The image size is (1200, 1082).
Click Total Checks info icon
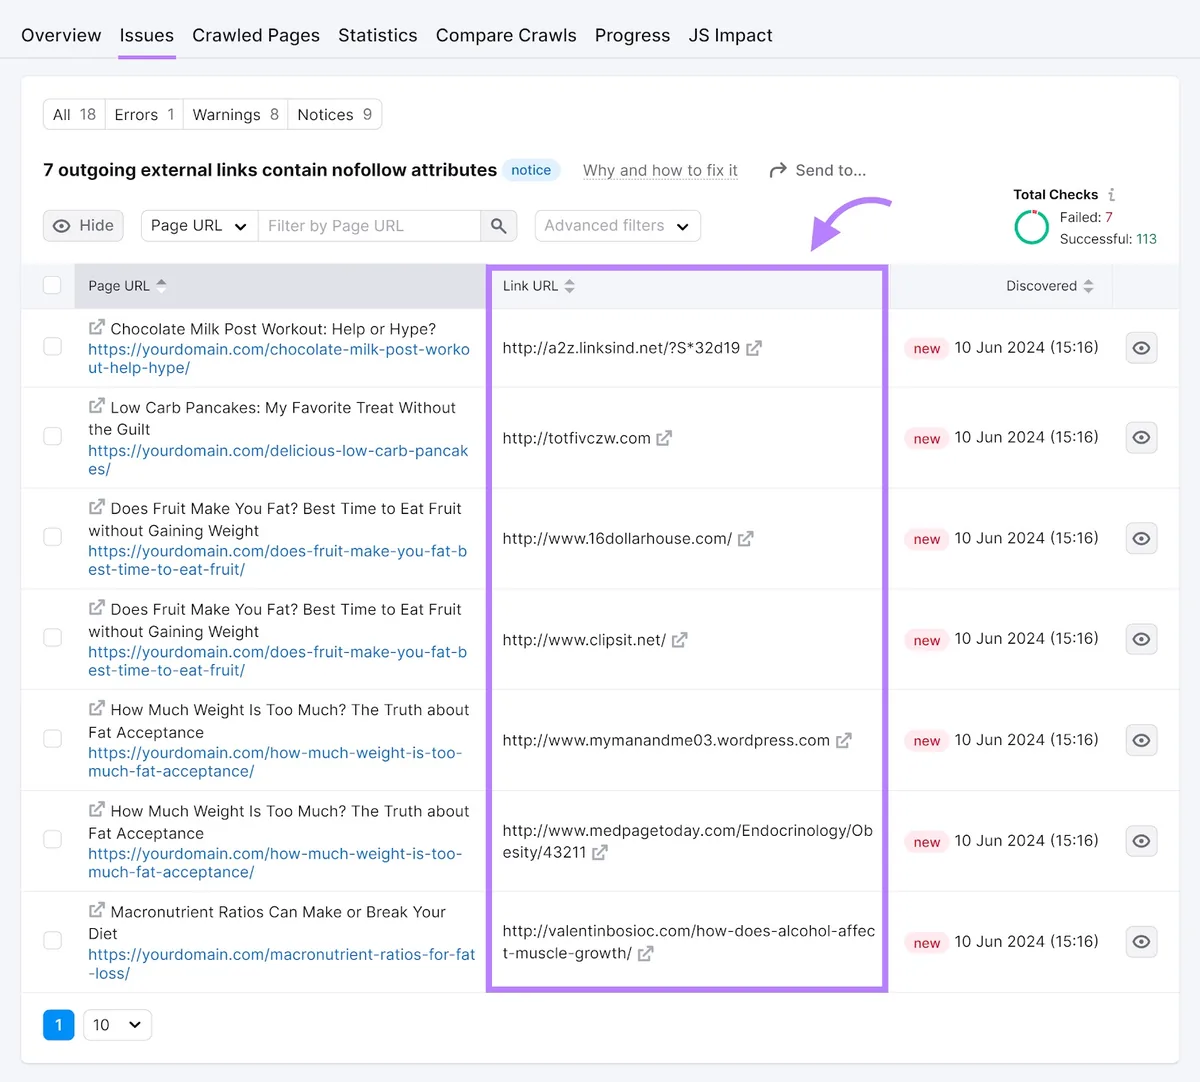click(x=1111, y=195)
